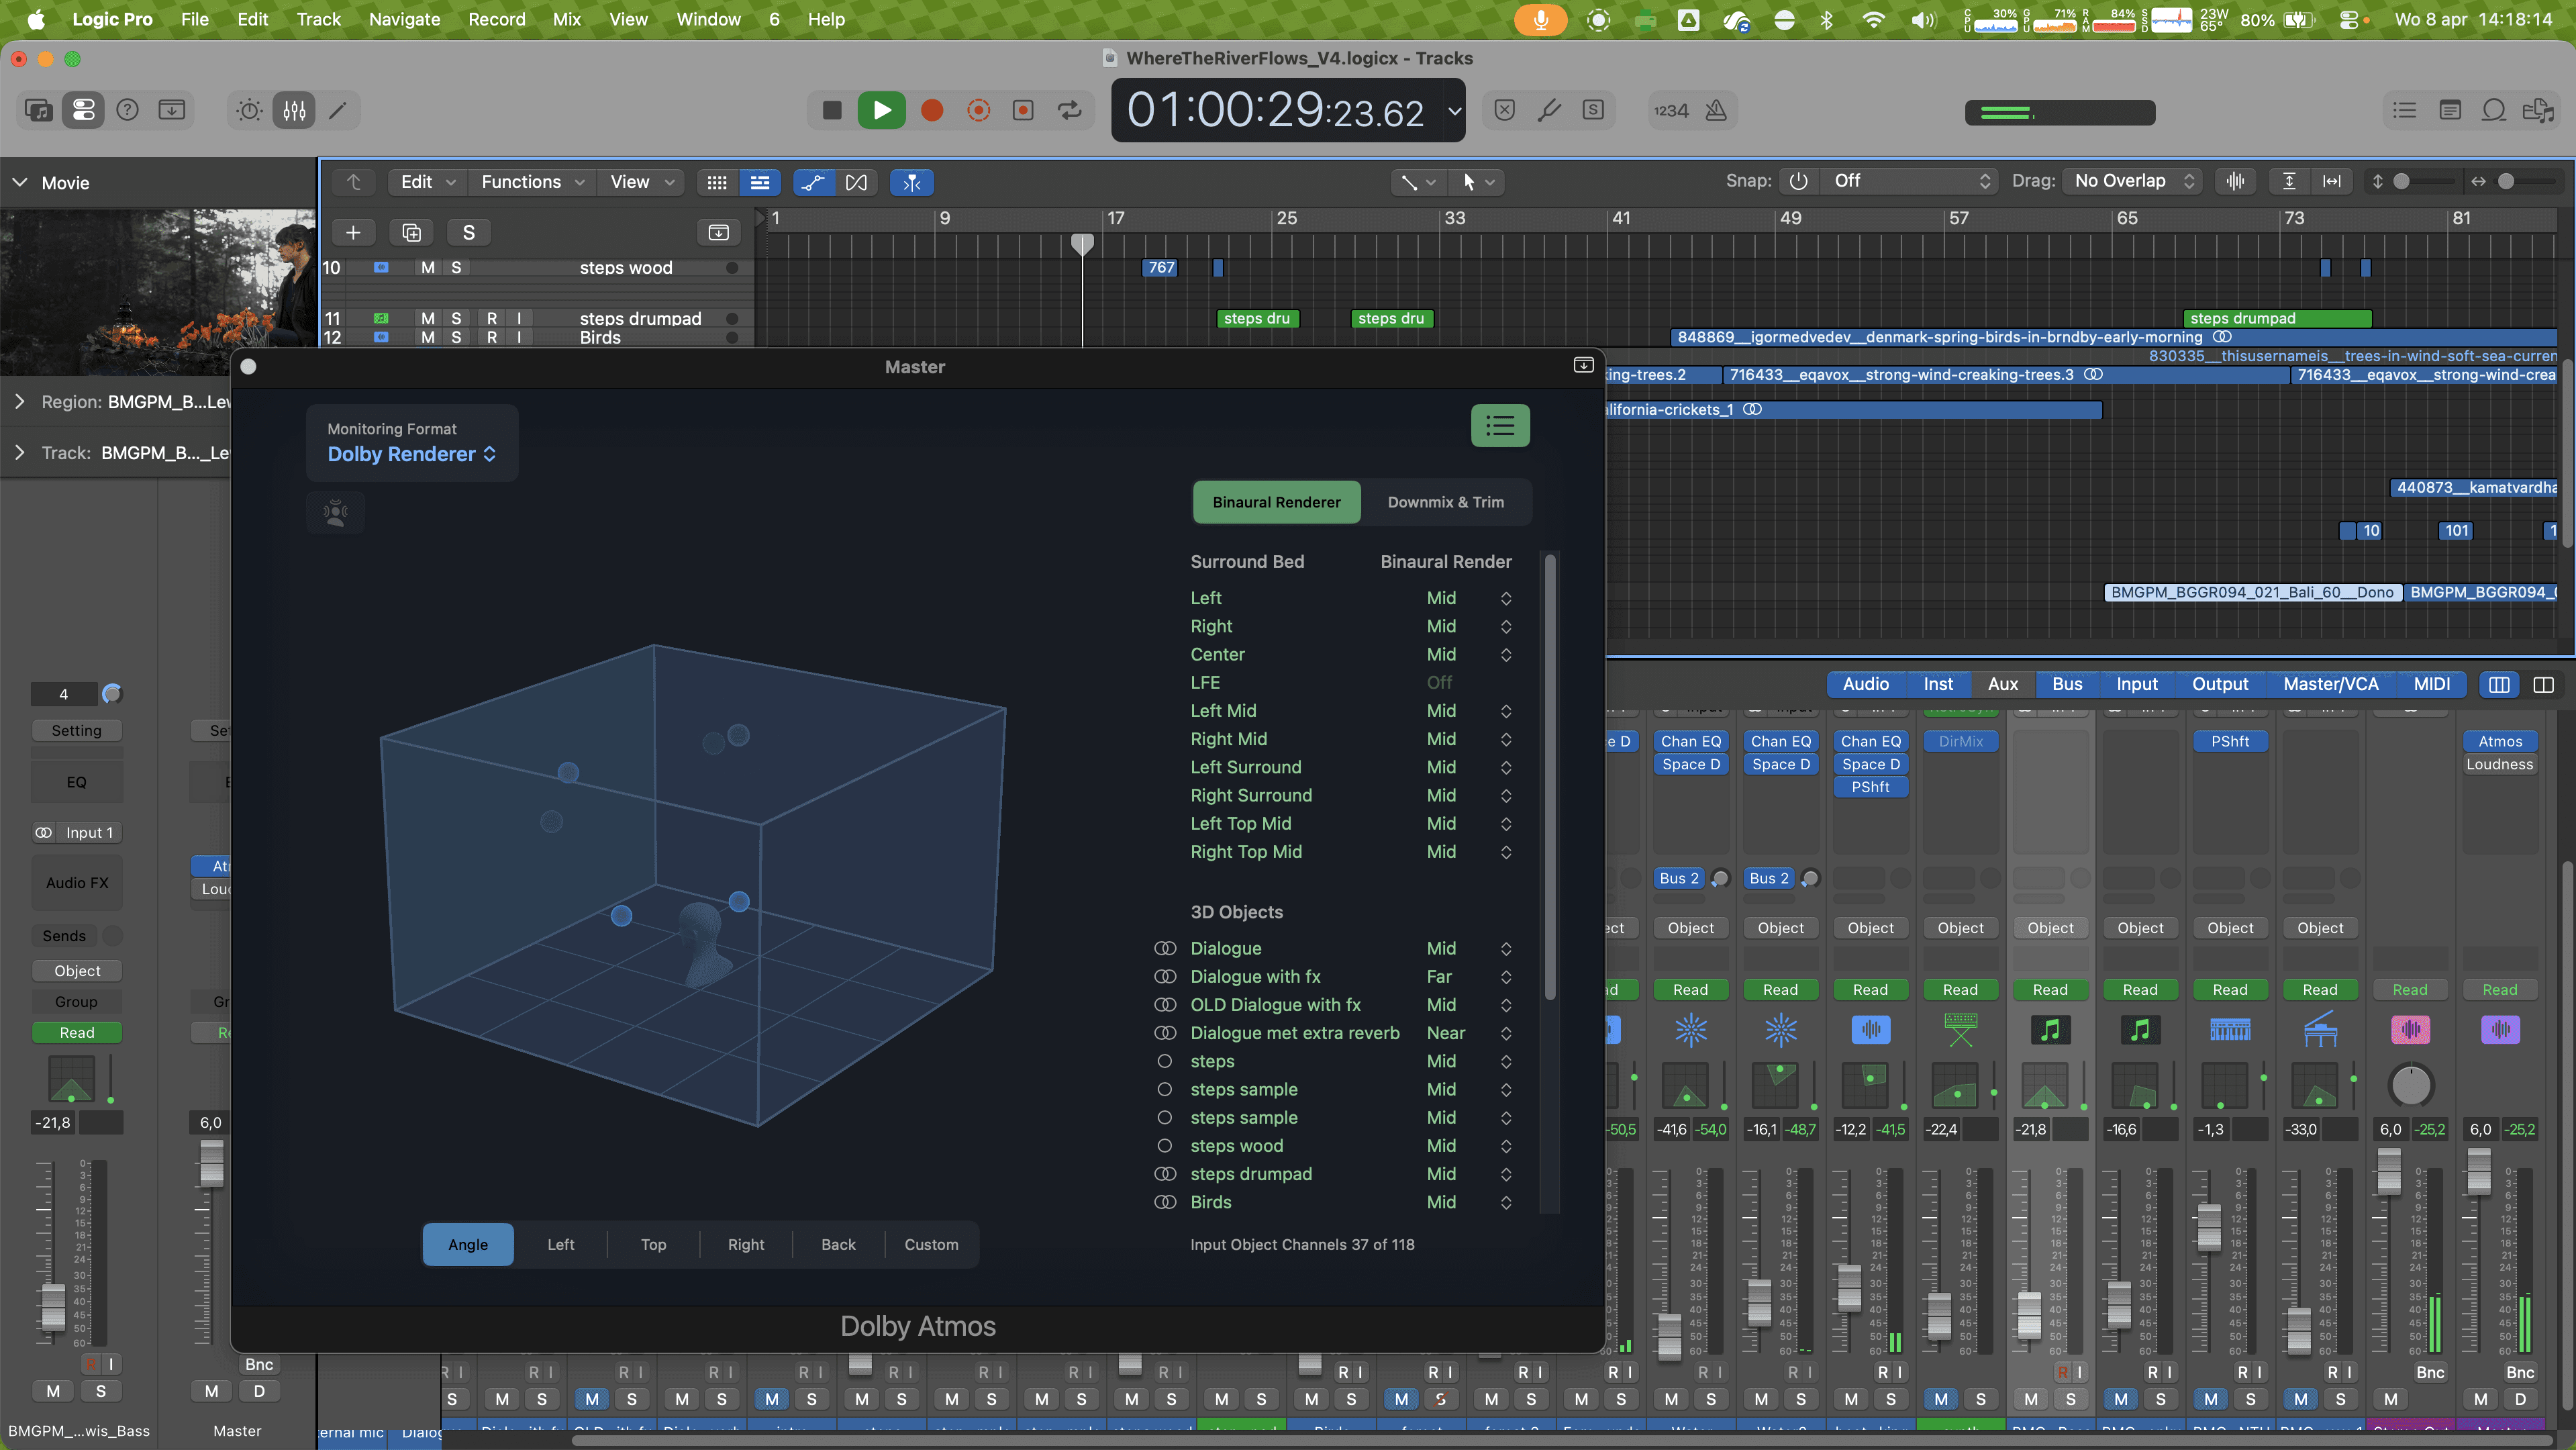Adjust the horizontal zoom slider
The width and height of the screenshot is (2576, 1450).
[x=2505, y=181]
